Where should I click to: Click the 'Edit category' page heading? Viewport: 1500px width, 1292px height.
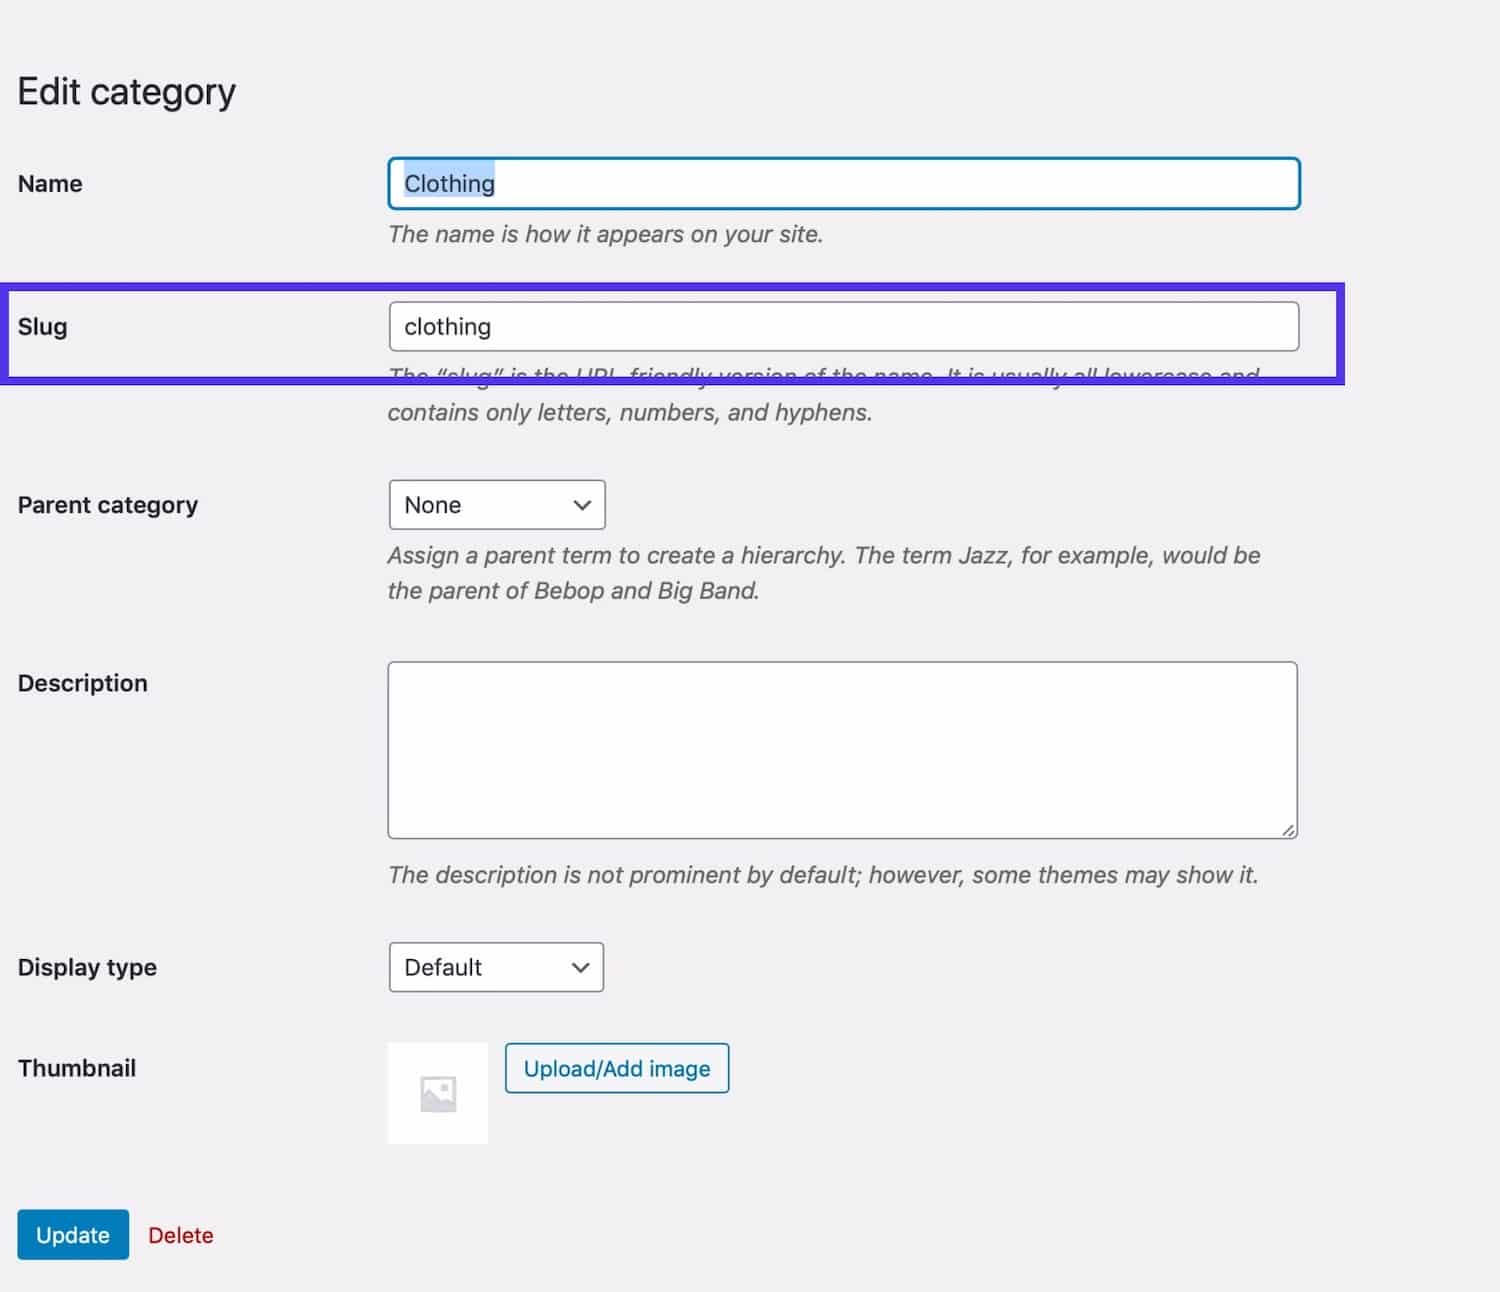click(127, 91)
